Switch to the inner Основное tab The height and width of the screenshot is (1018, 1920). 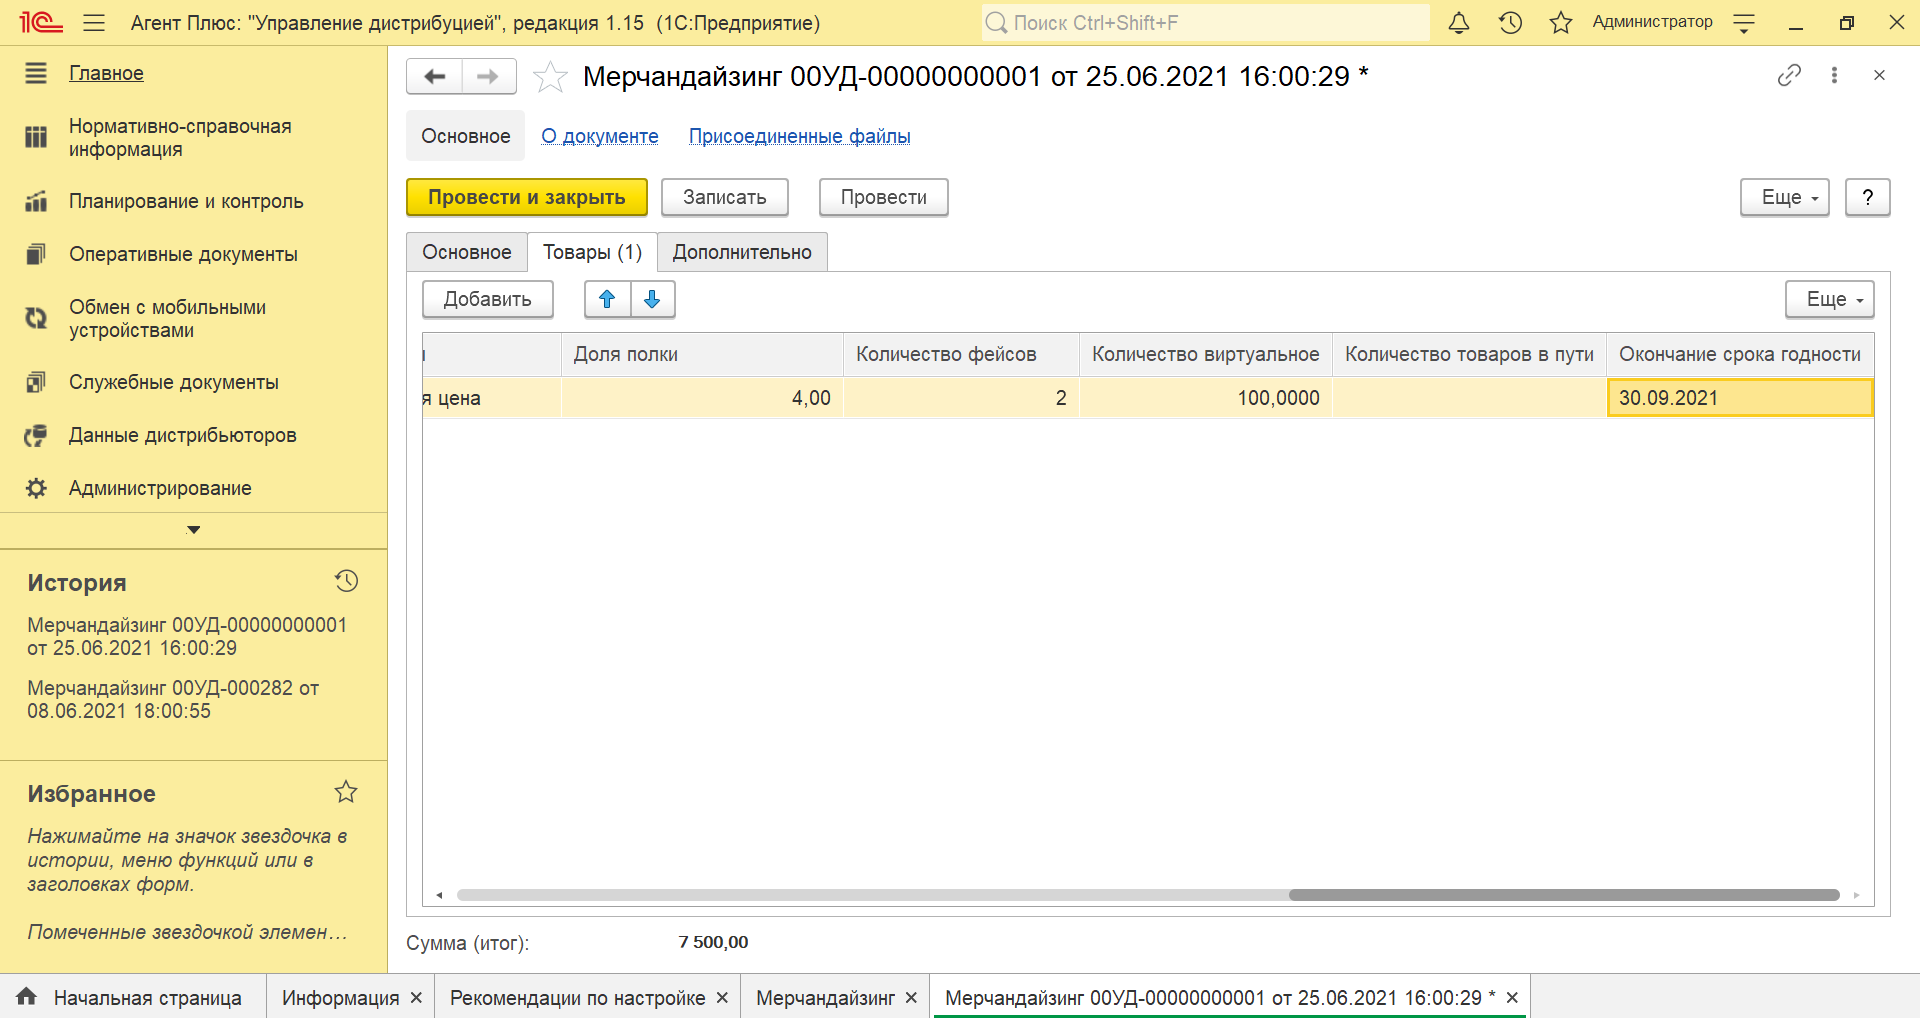(467, 252)
